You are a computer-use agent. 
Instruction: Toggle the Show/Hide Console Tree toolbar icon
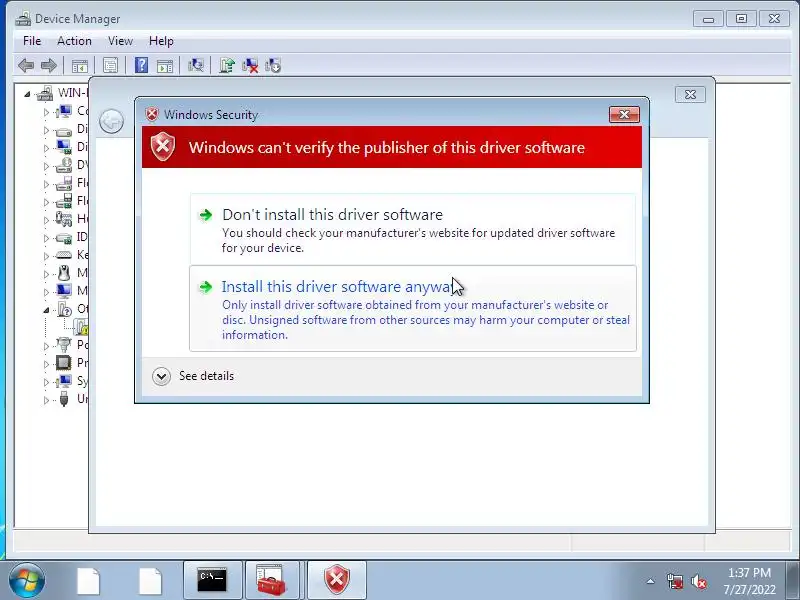(80, 65)
